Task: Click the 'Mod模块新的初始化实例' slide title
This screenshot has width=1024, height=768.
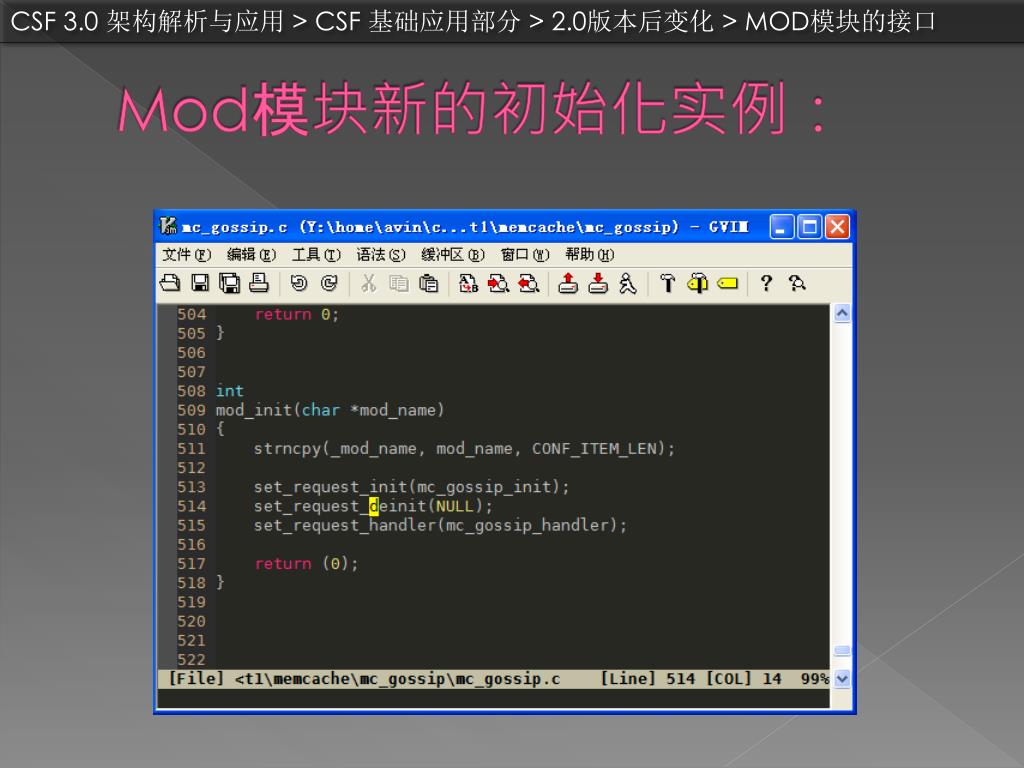Action: coord(473,108)
